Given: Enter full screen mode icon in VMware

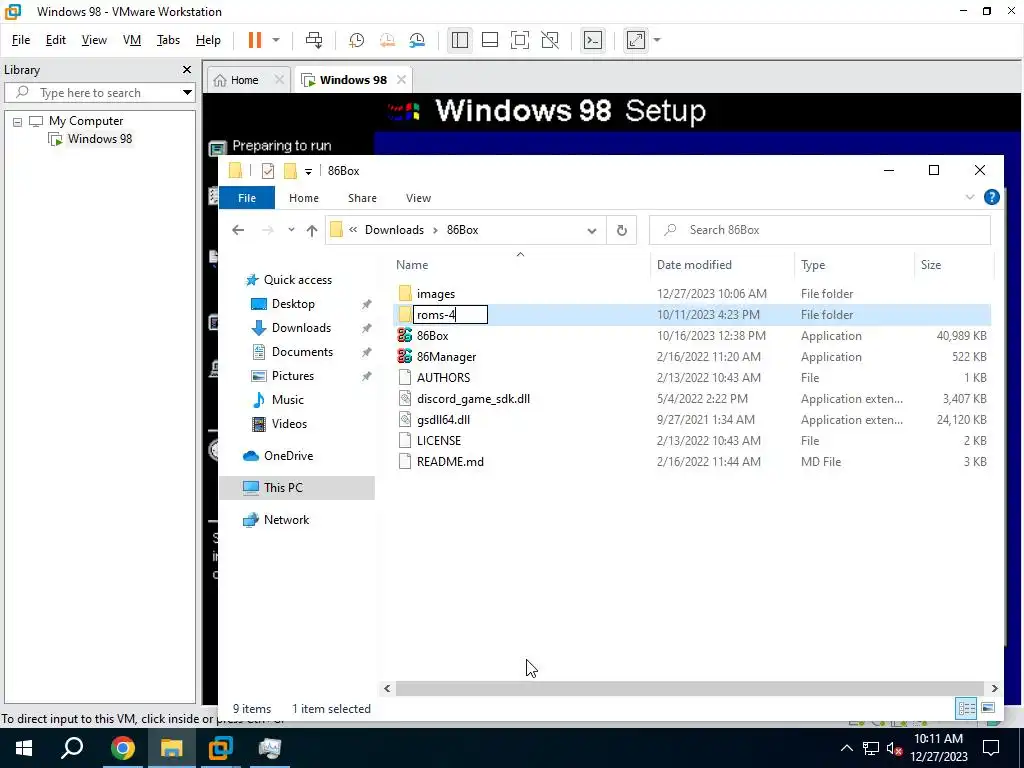Looking at the screenshot, I should (x=520, y=40).
